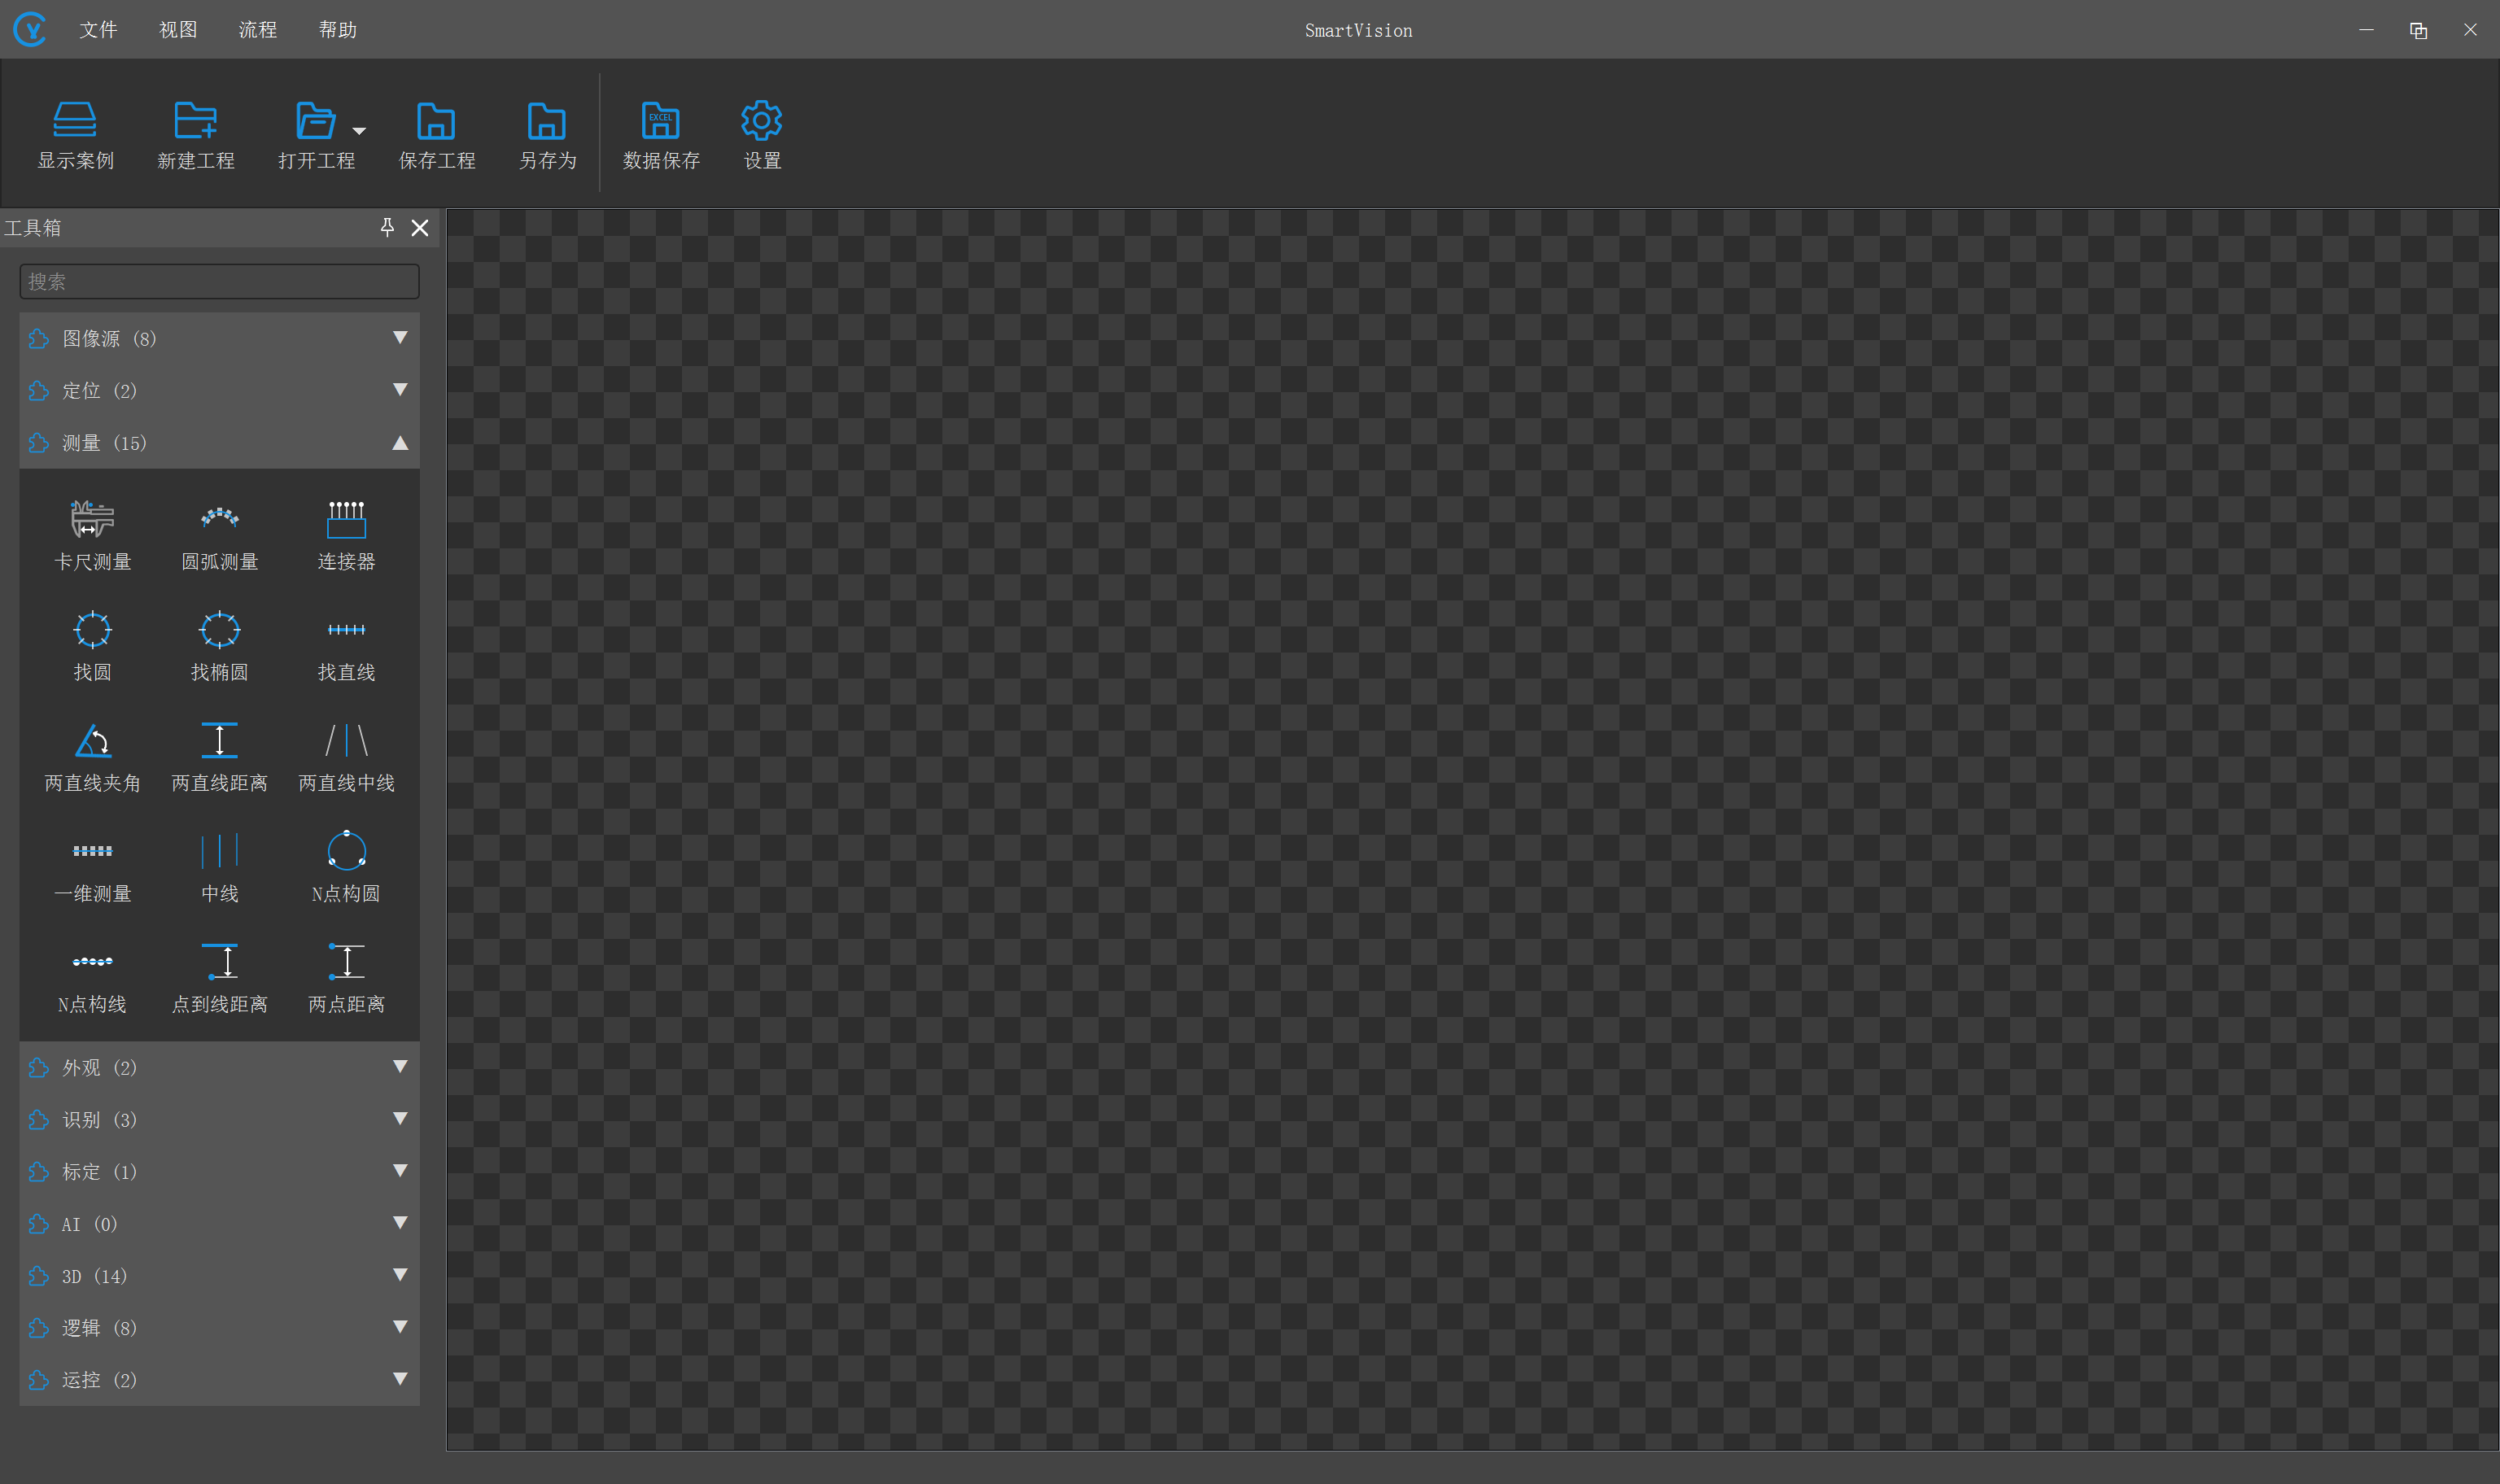Open the 流程 menu

pyautogui.click(x=257, y=30)
